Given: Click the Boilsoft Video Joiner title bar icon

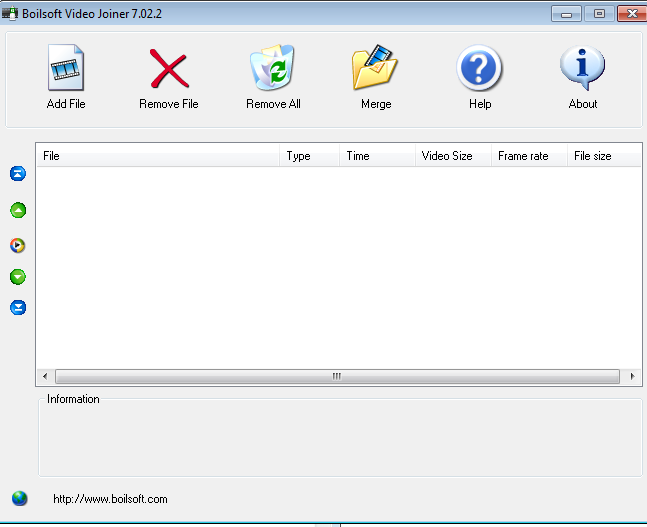Looking at the screenshot, I should point(10,13).
